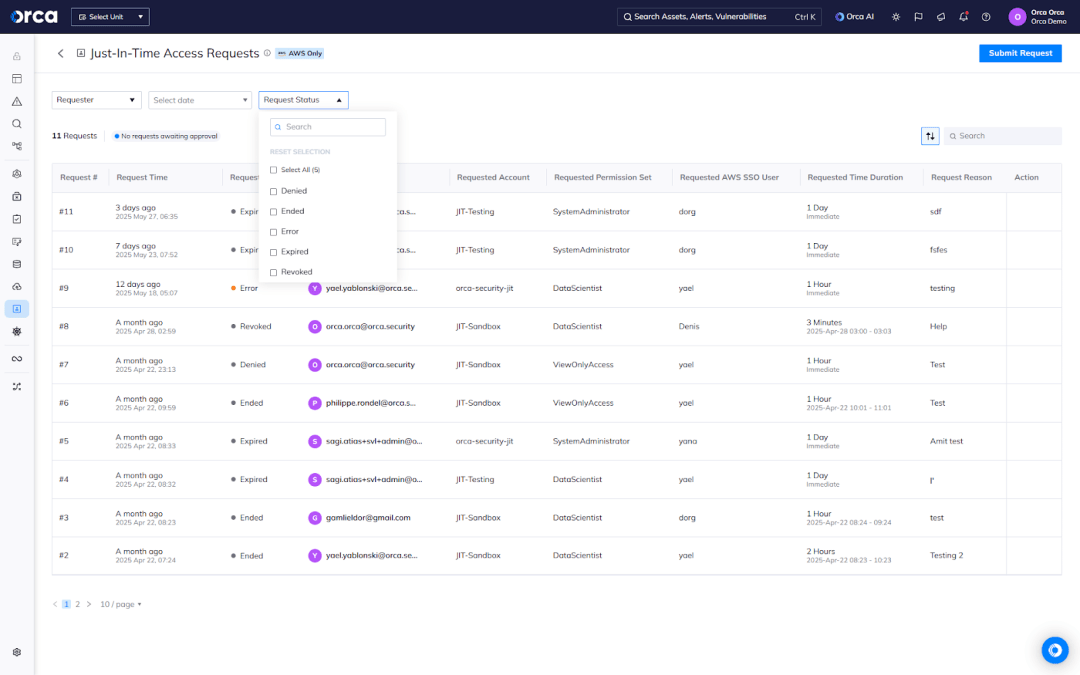Viewport: 1080px width, 675px height.
Task: Change the 10 / page size selector
Action: point(121,604)
